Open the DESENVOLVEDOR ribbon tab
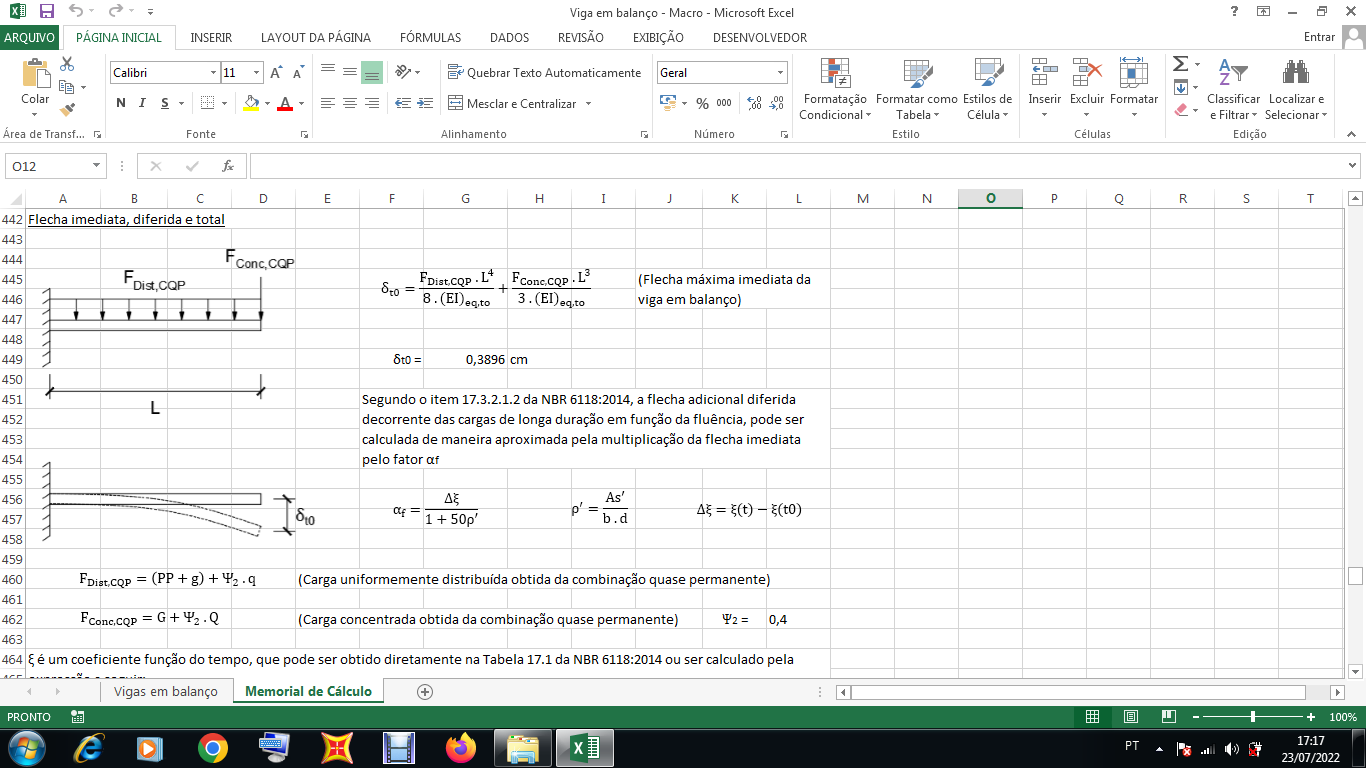 pos(760,38)
